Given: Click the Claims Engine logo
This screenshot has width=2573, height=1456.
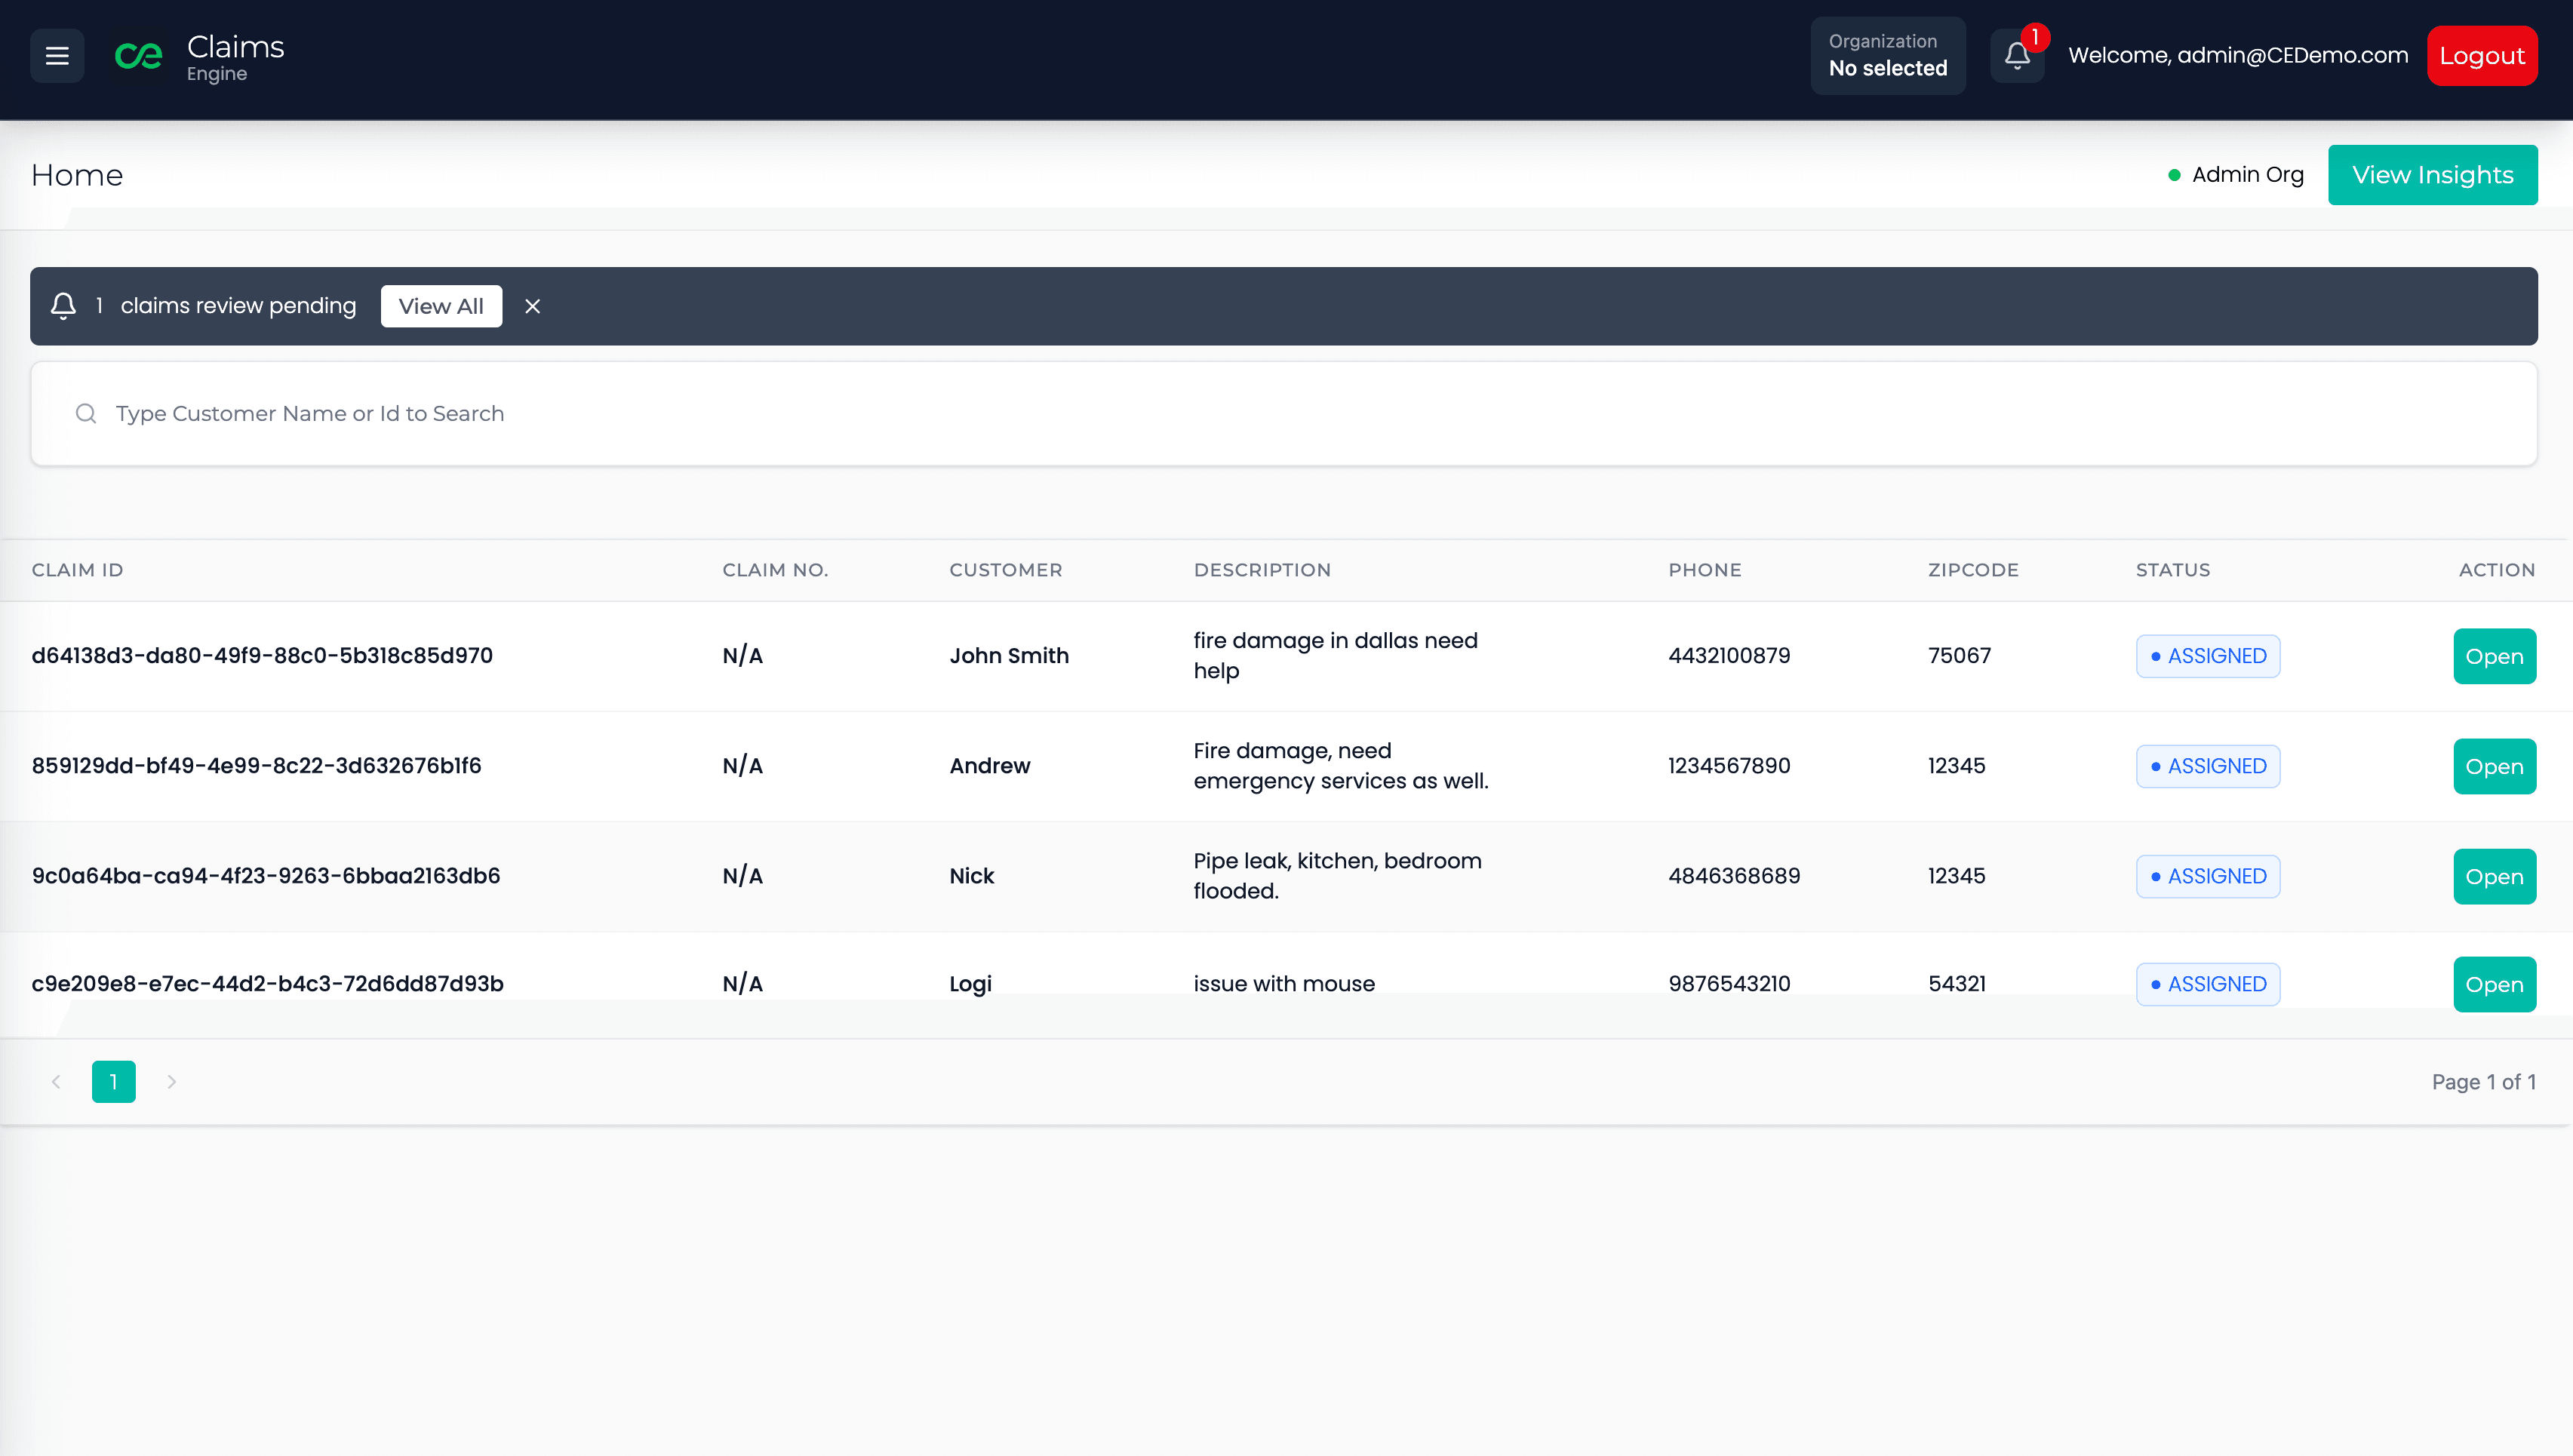Looking at the screenshot, I should click(139, 56).
